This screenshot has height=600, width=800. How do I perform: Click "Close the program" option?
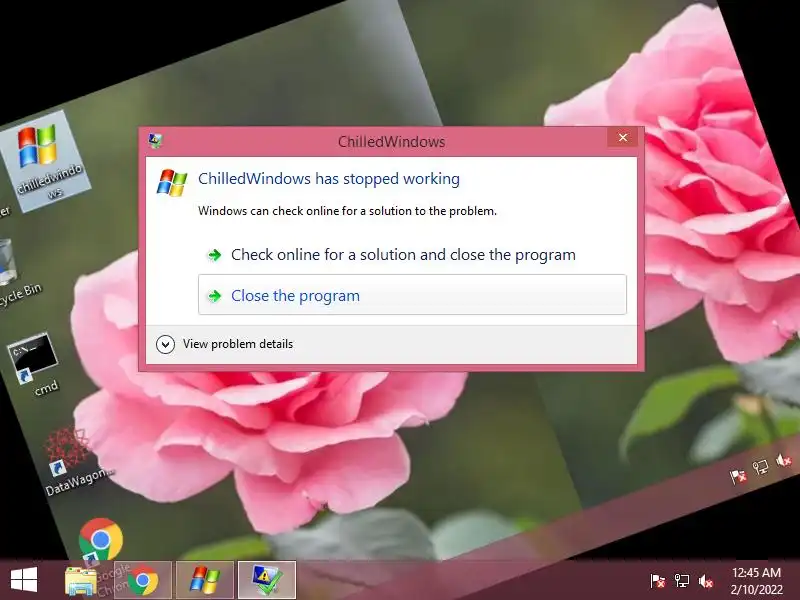tap(412, 295)
